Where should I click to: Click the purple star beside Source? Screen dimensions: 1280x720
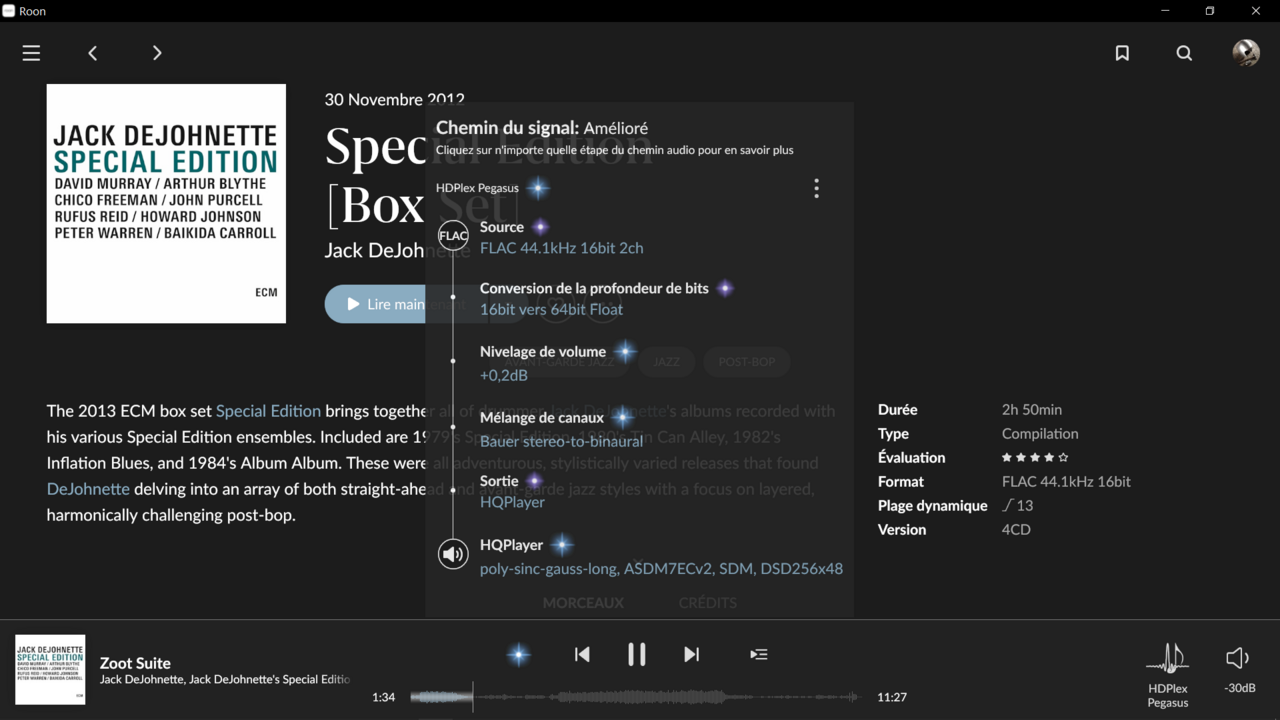point(540,227)
